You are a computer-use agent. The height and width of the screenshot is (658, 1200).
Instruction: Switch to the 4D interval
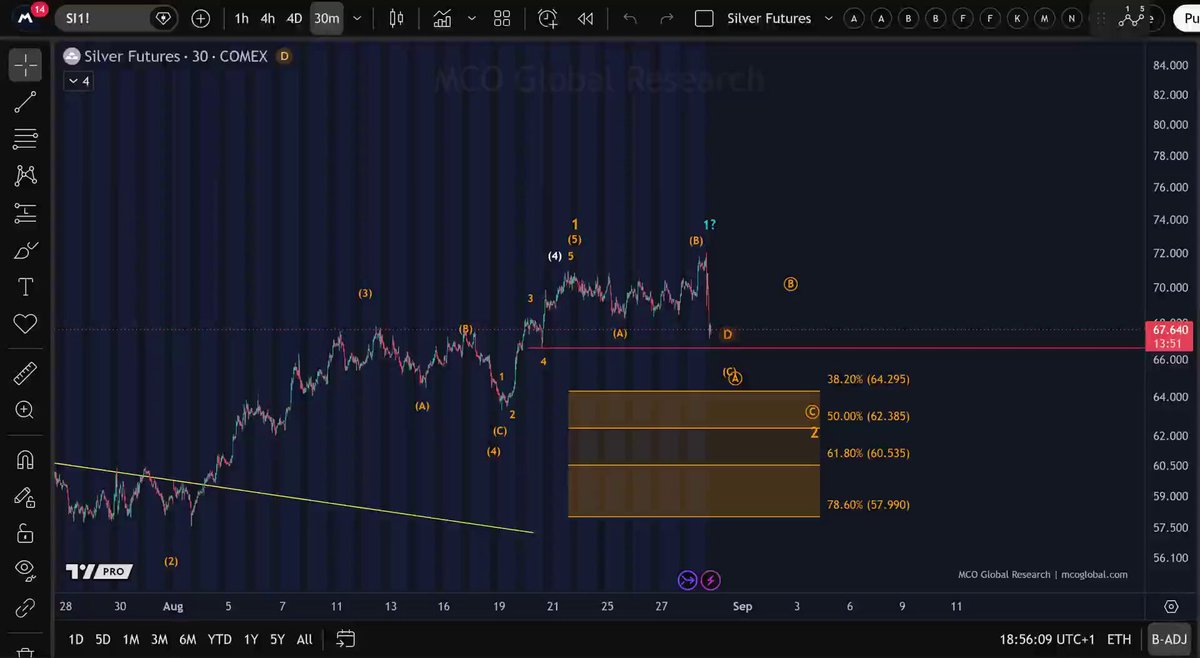(294, 18)
